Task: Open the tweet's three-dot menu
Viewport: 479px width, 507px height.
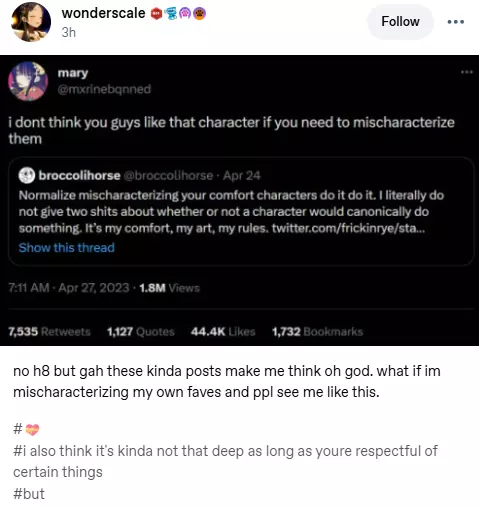Action: click(x=467, y=72)
